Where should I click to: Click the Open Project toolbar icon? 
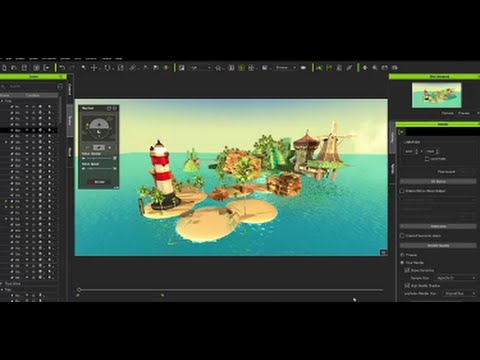coord(14,68)
